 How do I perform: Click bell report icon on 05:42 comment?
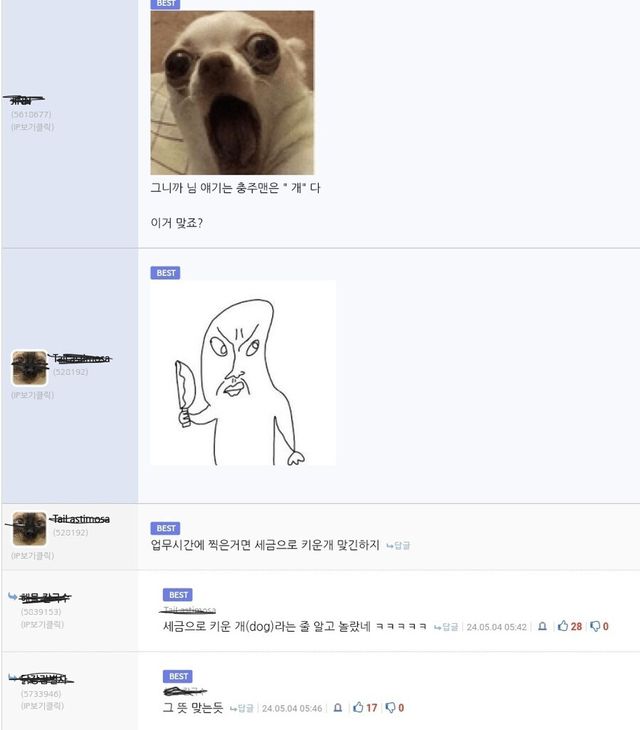tap(542, 627)
